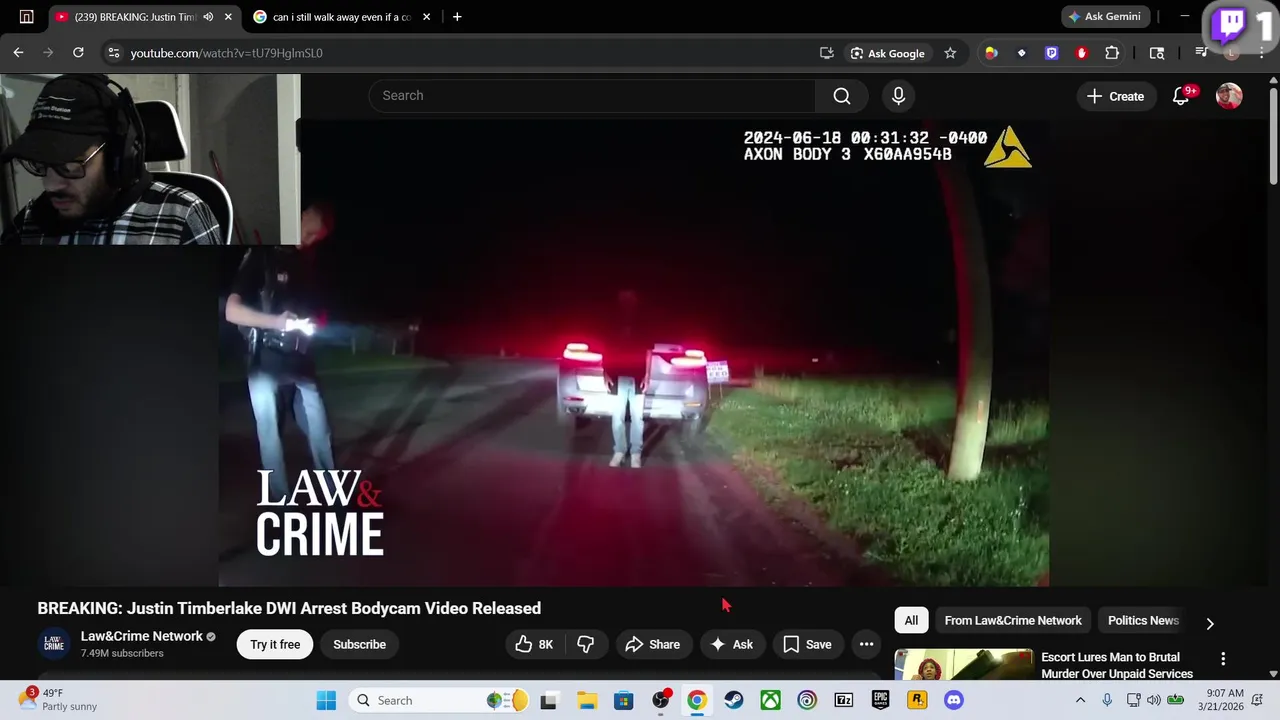Screen dimensions: 1280x720
Task: Click the multicolor circles extension icon
Action: 991,53
